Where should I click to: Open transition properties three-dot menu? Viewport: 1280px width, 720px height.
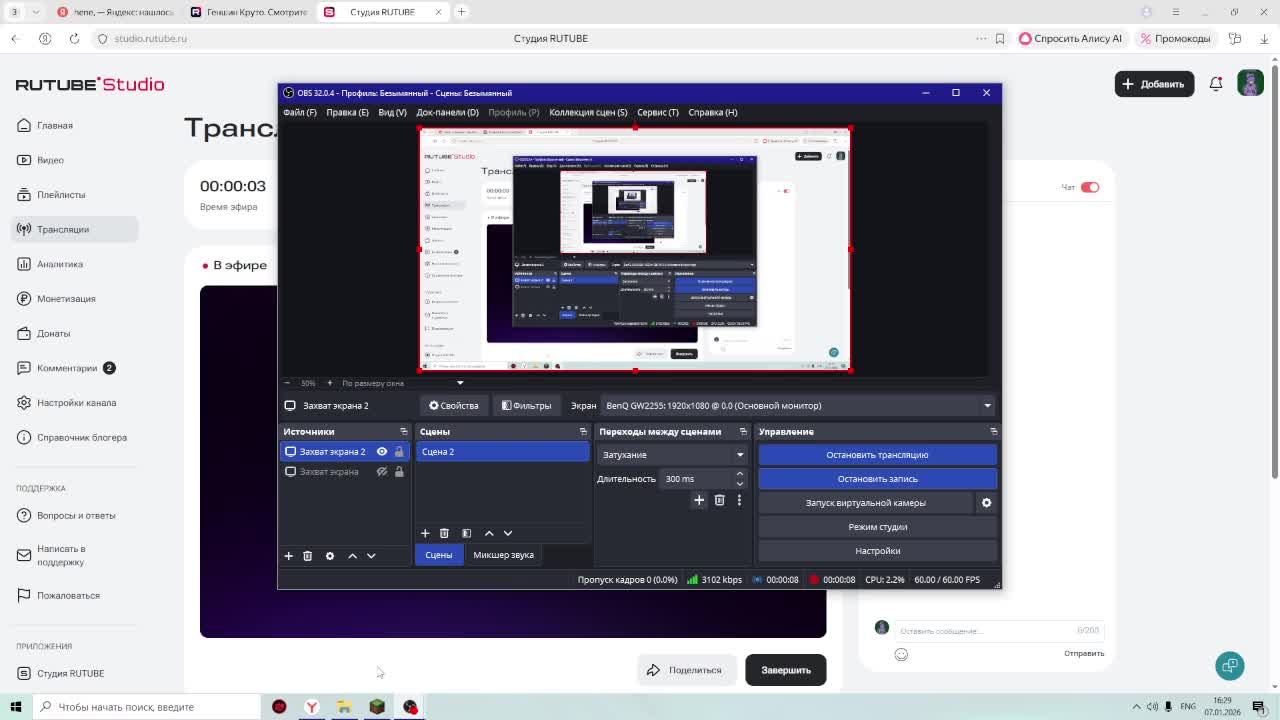pyautogui.click(x=739, y=500)
